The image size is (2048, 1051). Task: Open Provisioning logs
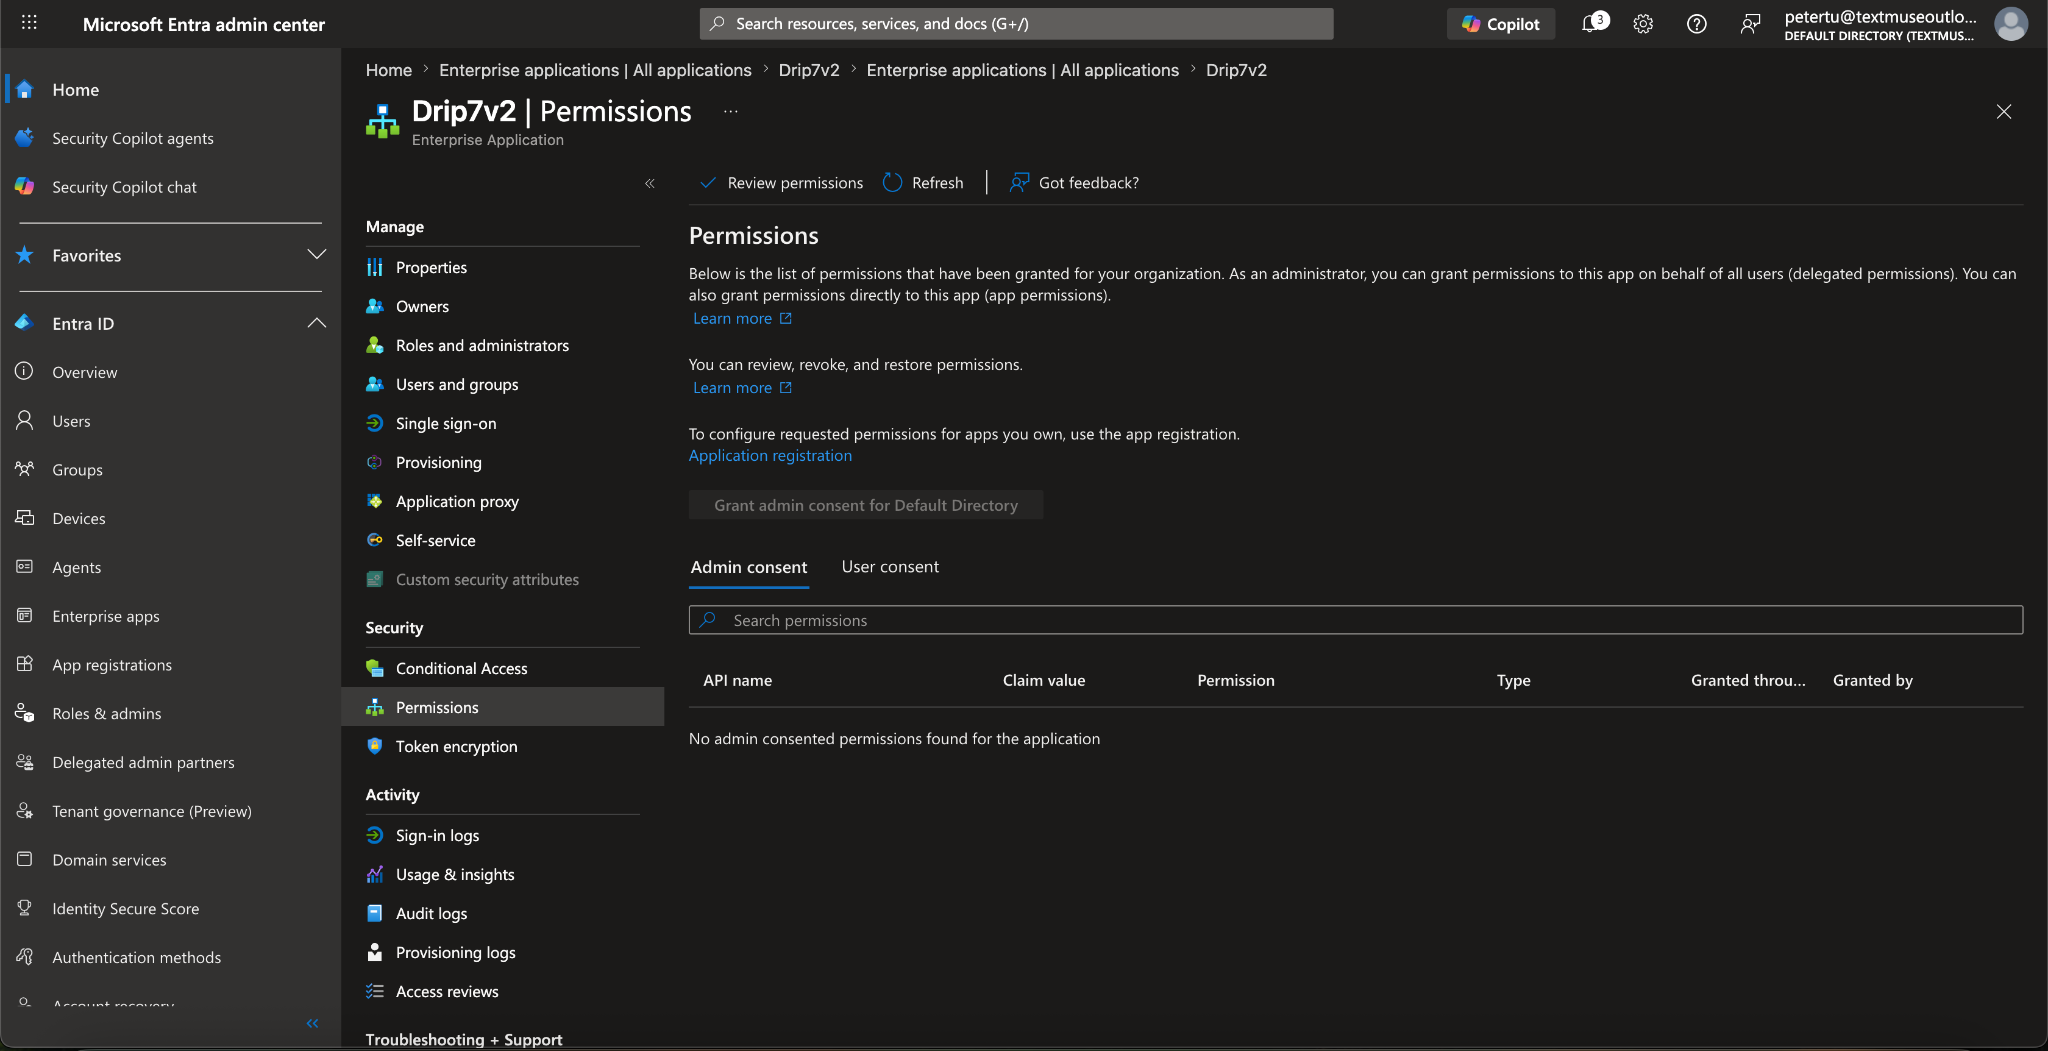[456, 952]
